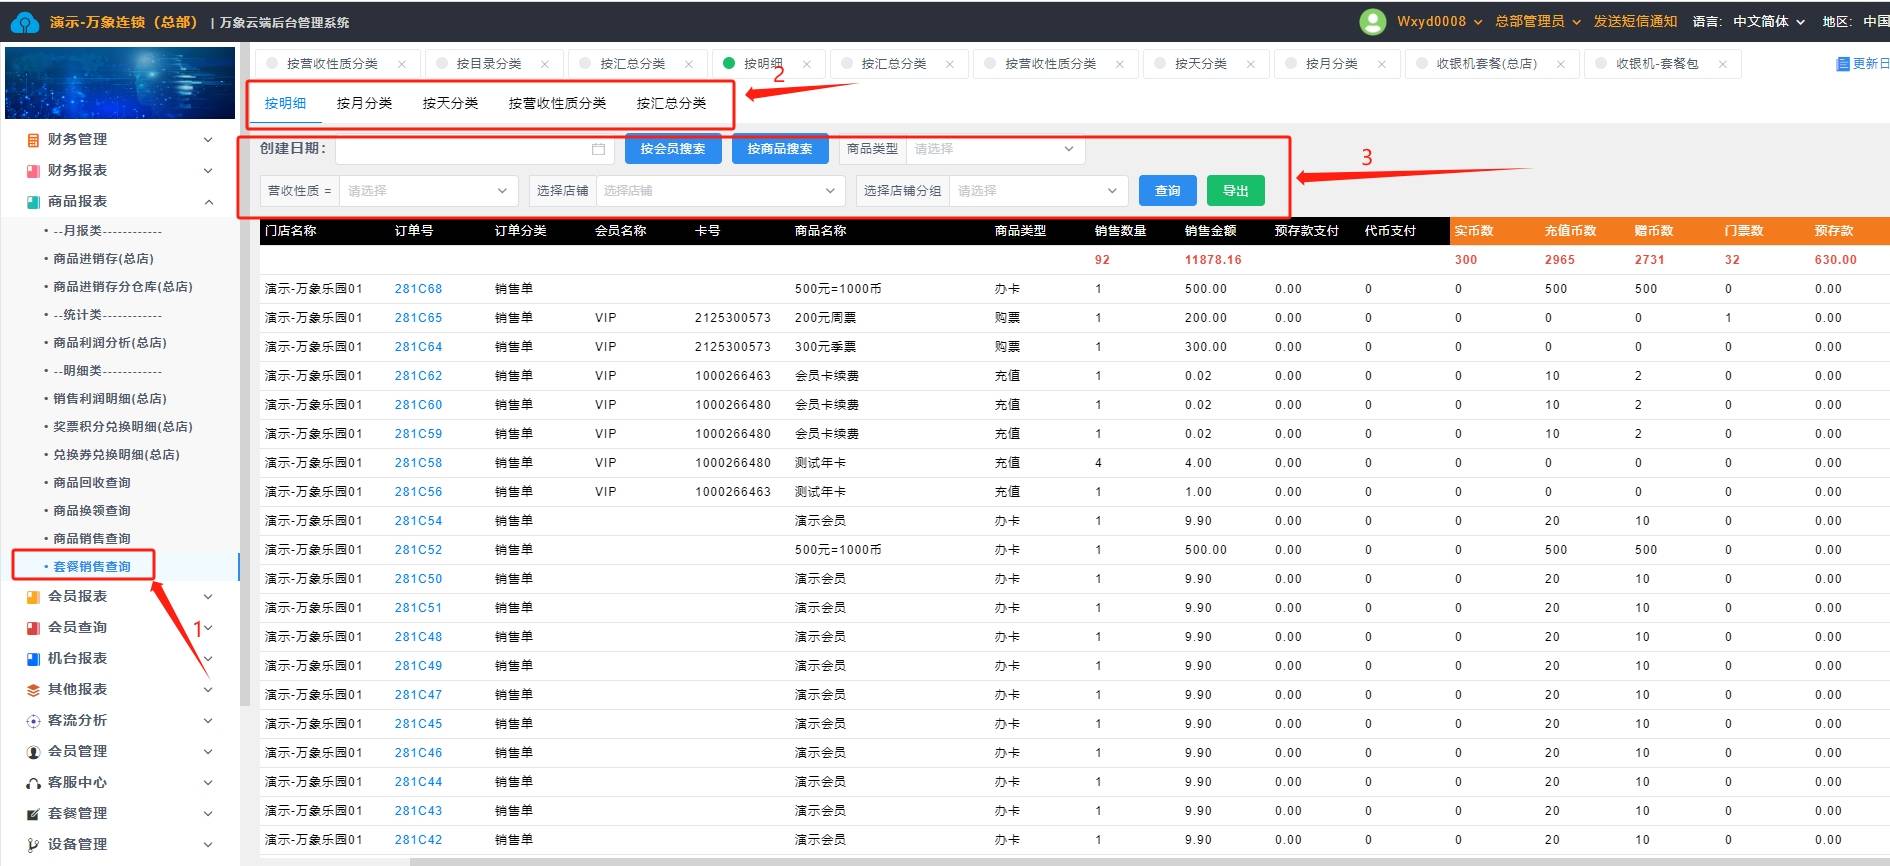
Task: Open 商品回收查询 item
Action: pos(92,483)
